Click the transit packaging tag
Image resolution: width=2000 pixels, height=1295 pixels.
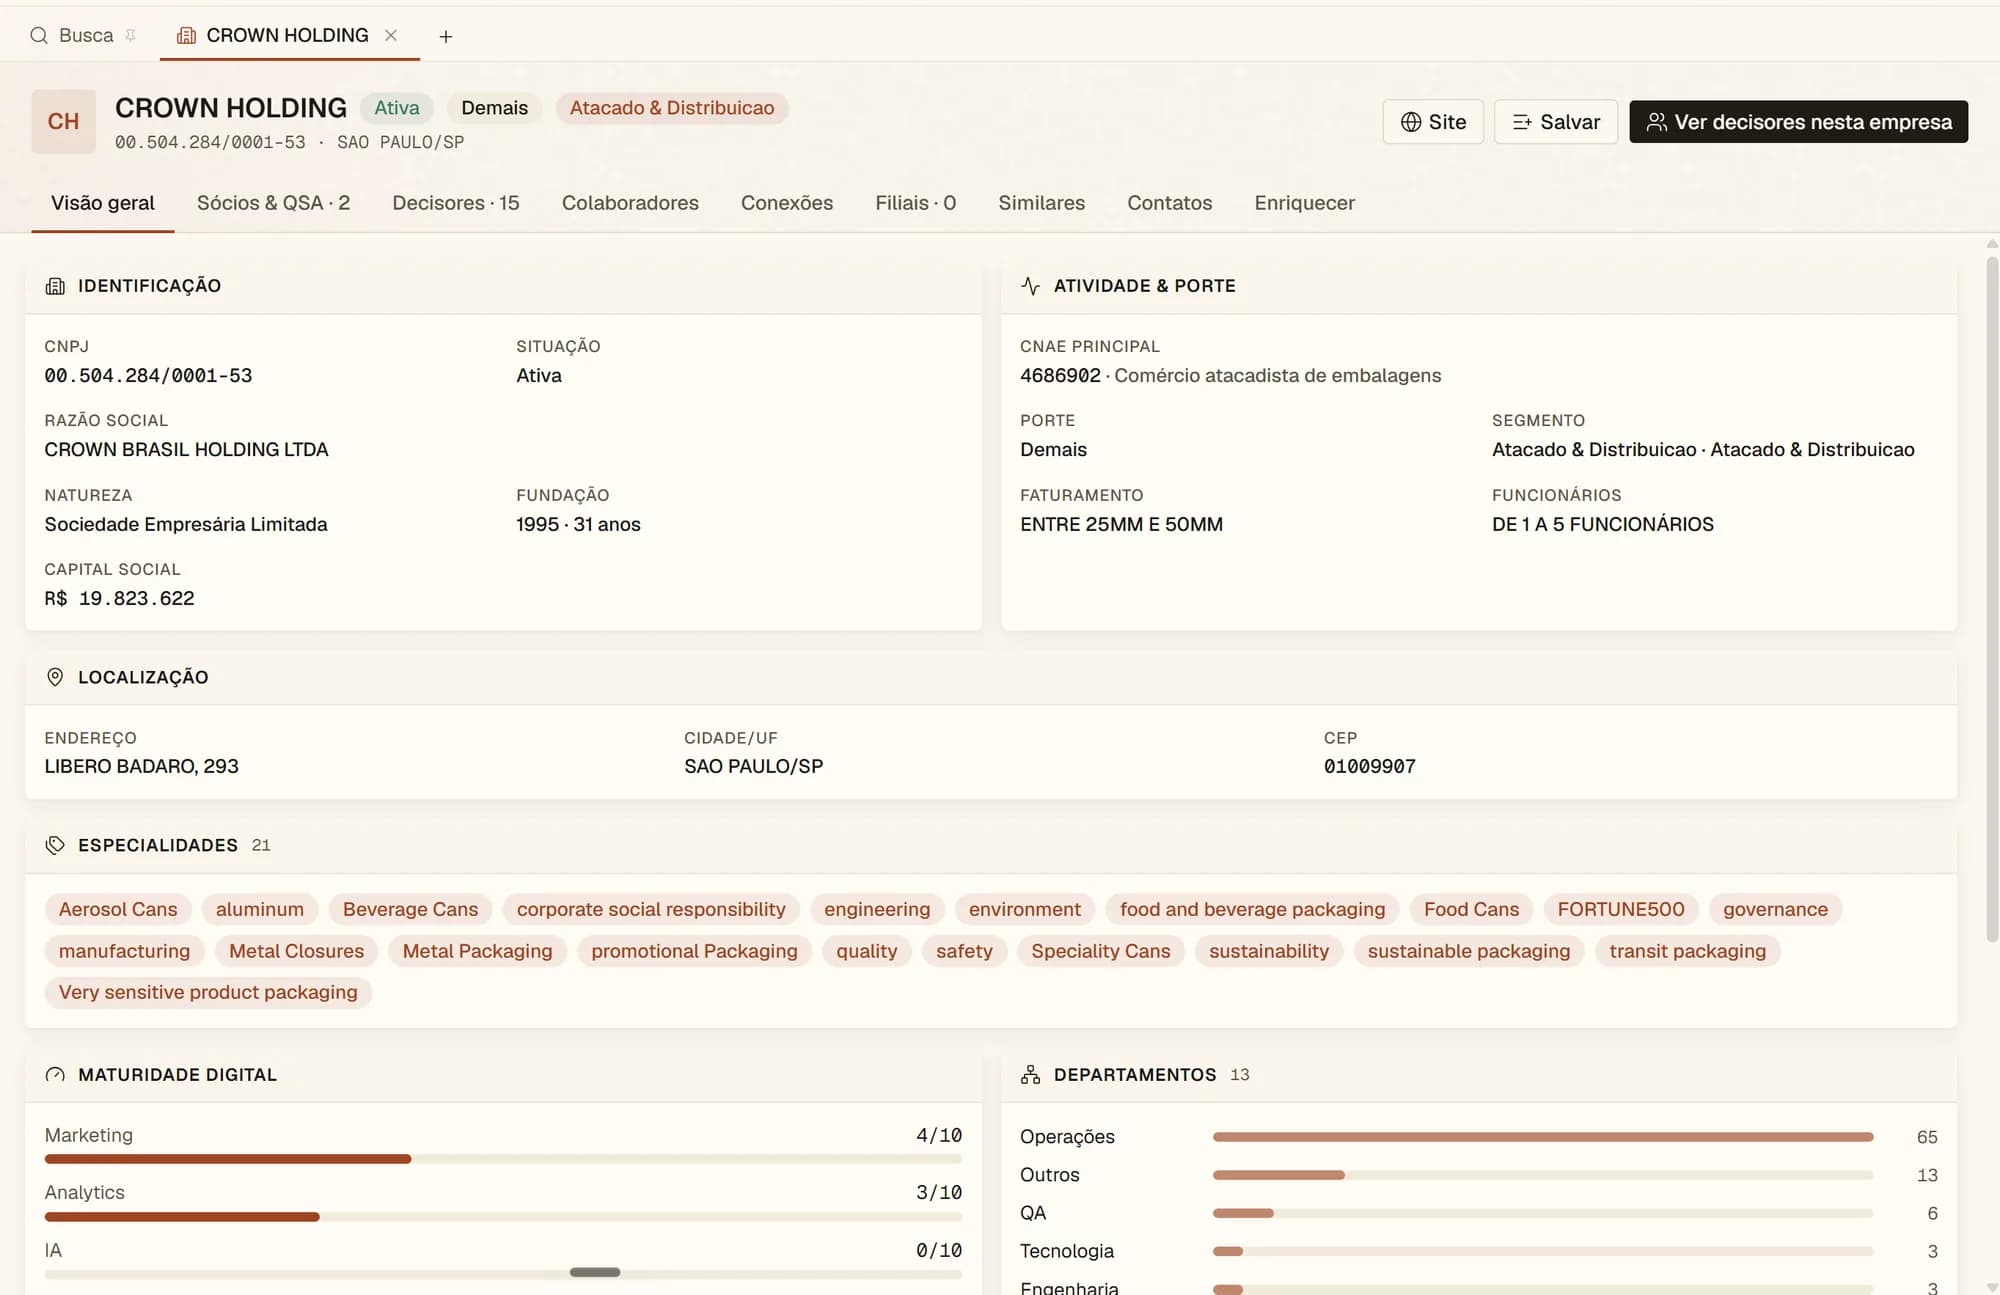pos(1688,951)
